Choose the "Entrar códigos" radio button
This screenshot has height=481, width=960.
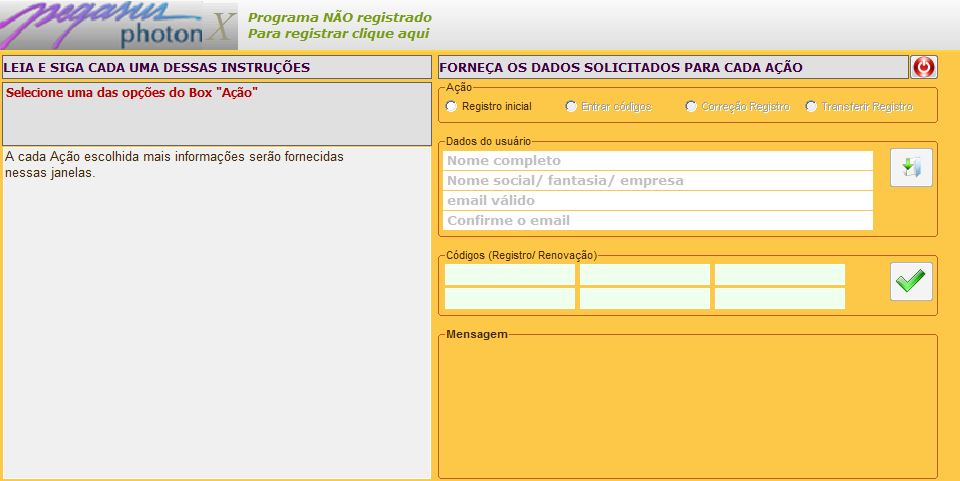pos(571,106)
